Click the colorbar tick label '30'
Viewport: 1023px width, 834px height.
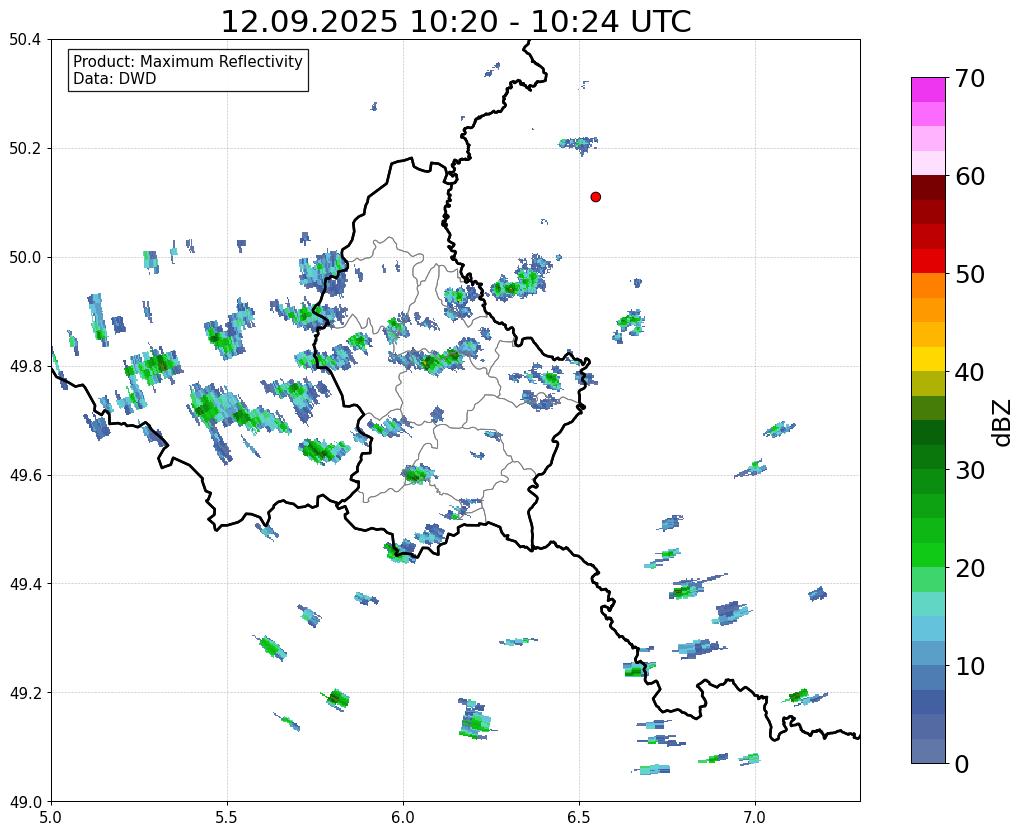point(969,470)
